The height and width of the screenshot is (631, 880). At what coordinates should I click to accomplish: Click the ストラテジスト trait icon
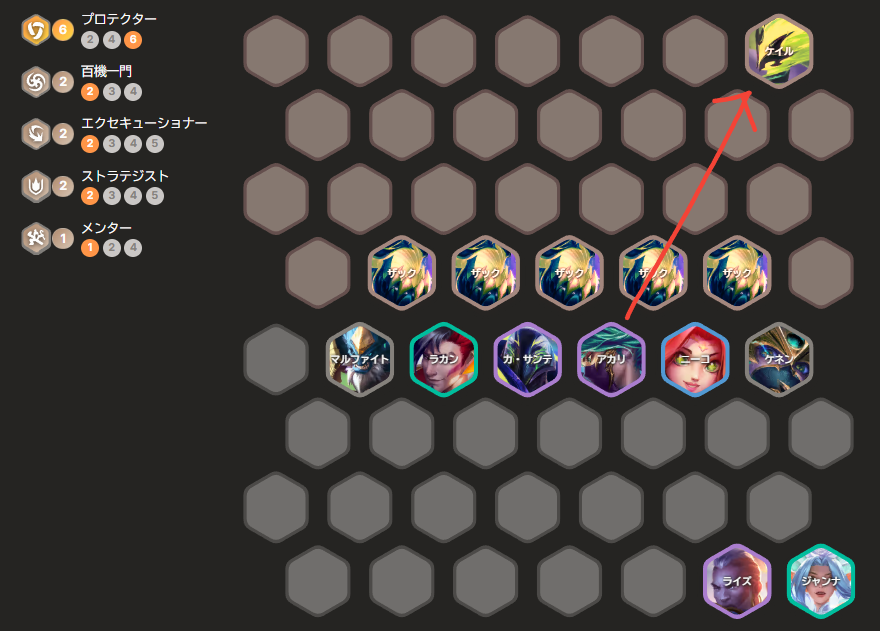[x=36, y=186]
